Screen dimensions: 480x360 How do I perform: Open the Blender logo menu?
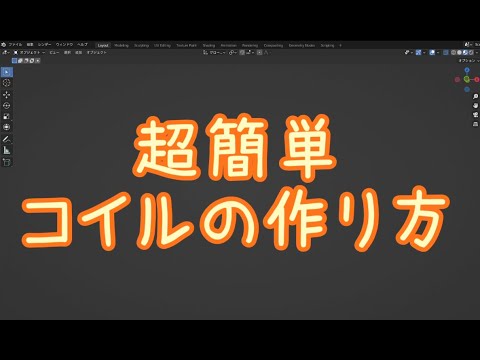tap(4, 45)
